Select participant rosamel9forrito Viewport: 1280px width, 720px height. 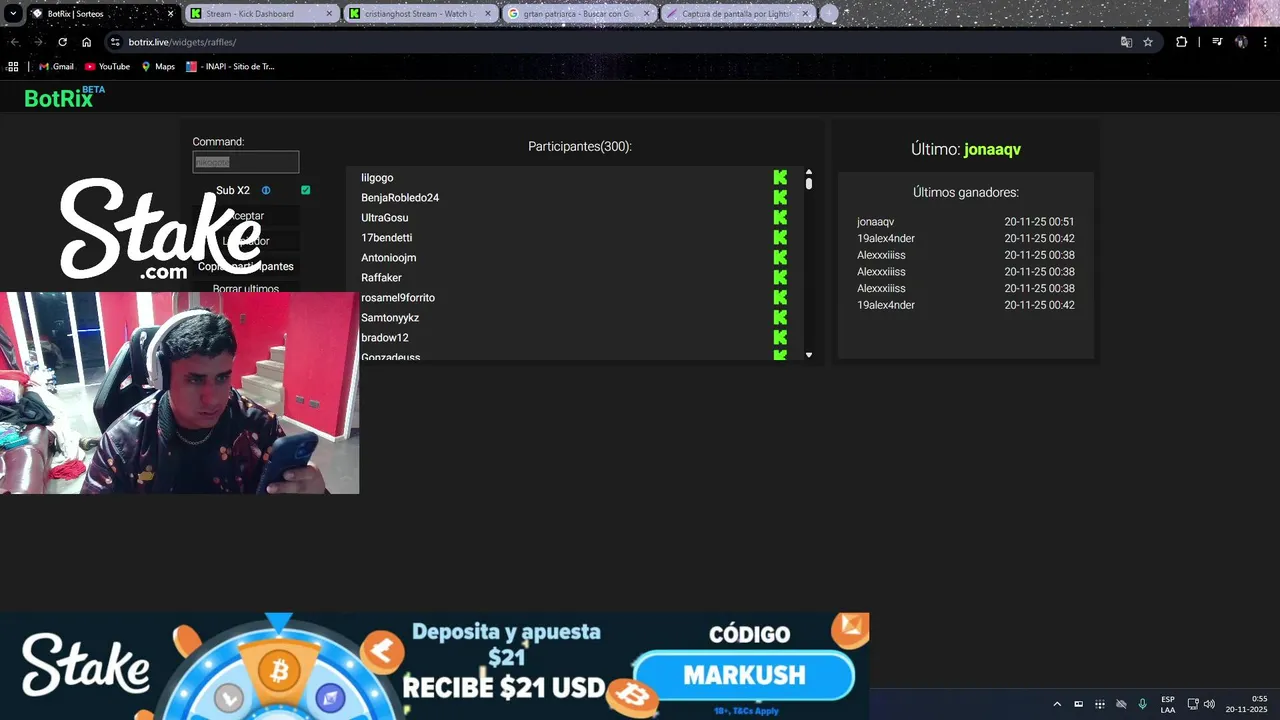(398, 298)
